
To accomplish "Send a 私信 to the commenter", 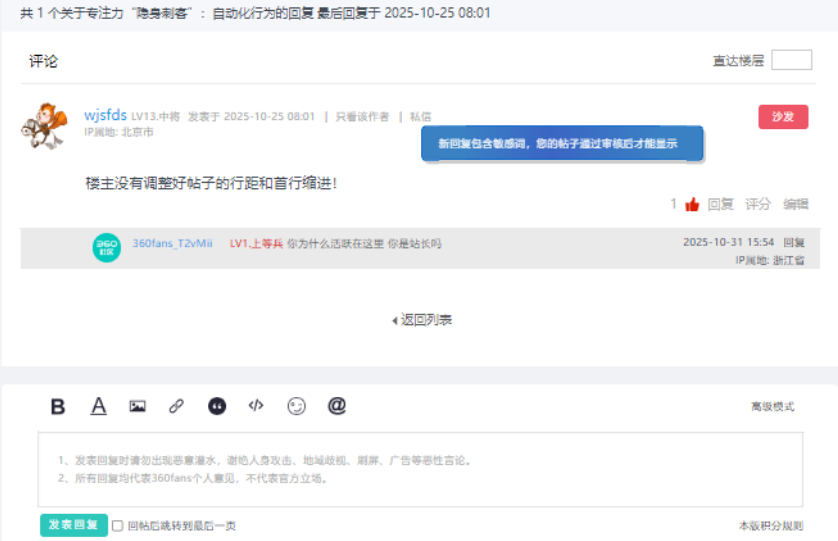I will click(420, 117).
